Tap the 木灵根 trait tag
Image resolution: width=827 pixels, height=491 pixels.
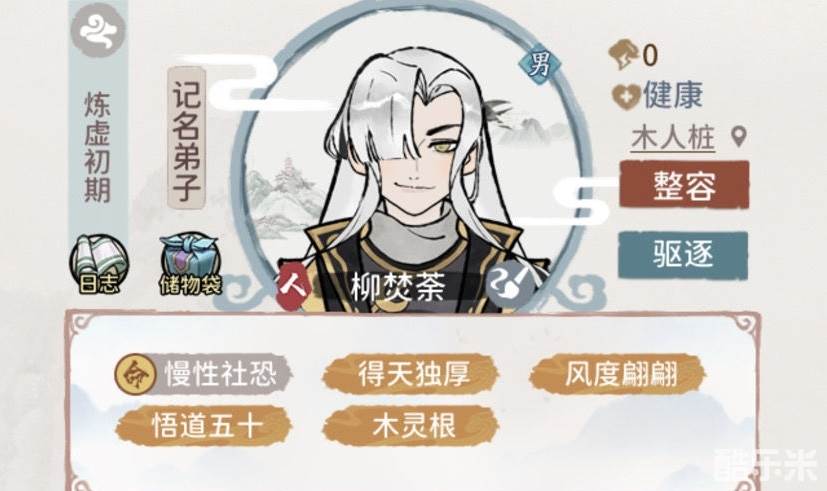click(411, 426)
